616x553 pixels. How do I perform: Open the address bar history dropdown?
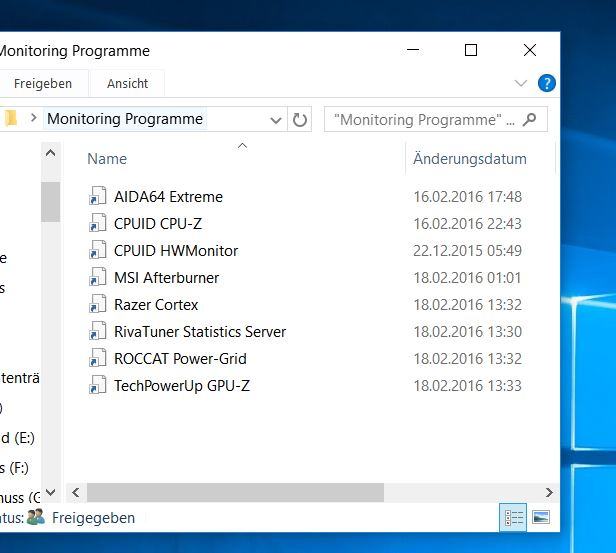[x=276, y=120]
